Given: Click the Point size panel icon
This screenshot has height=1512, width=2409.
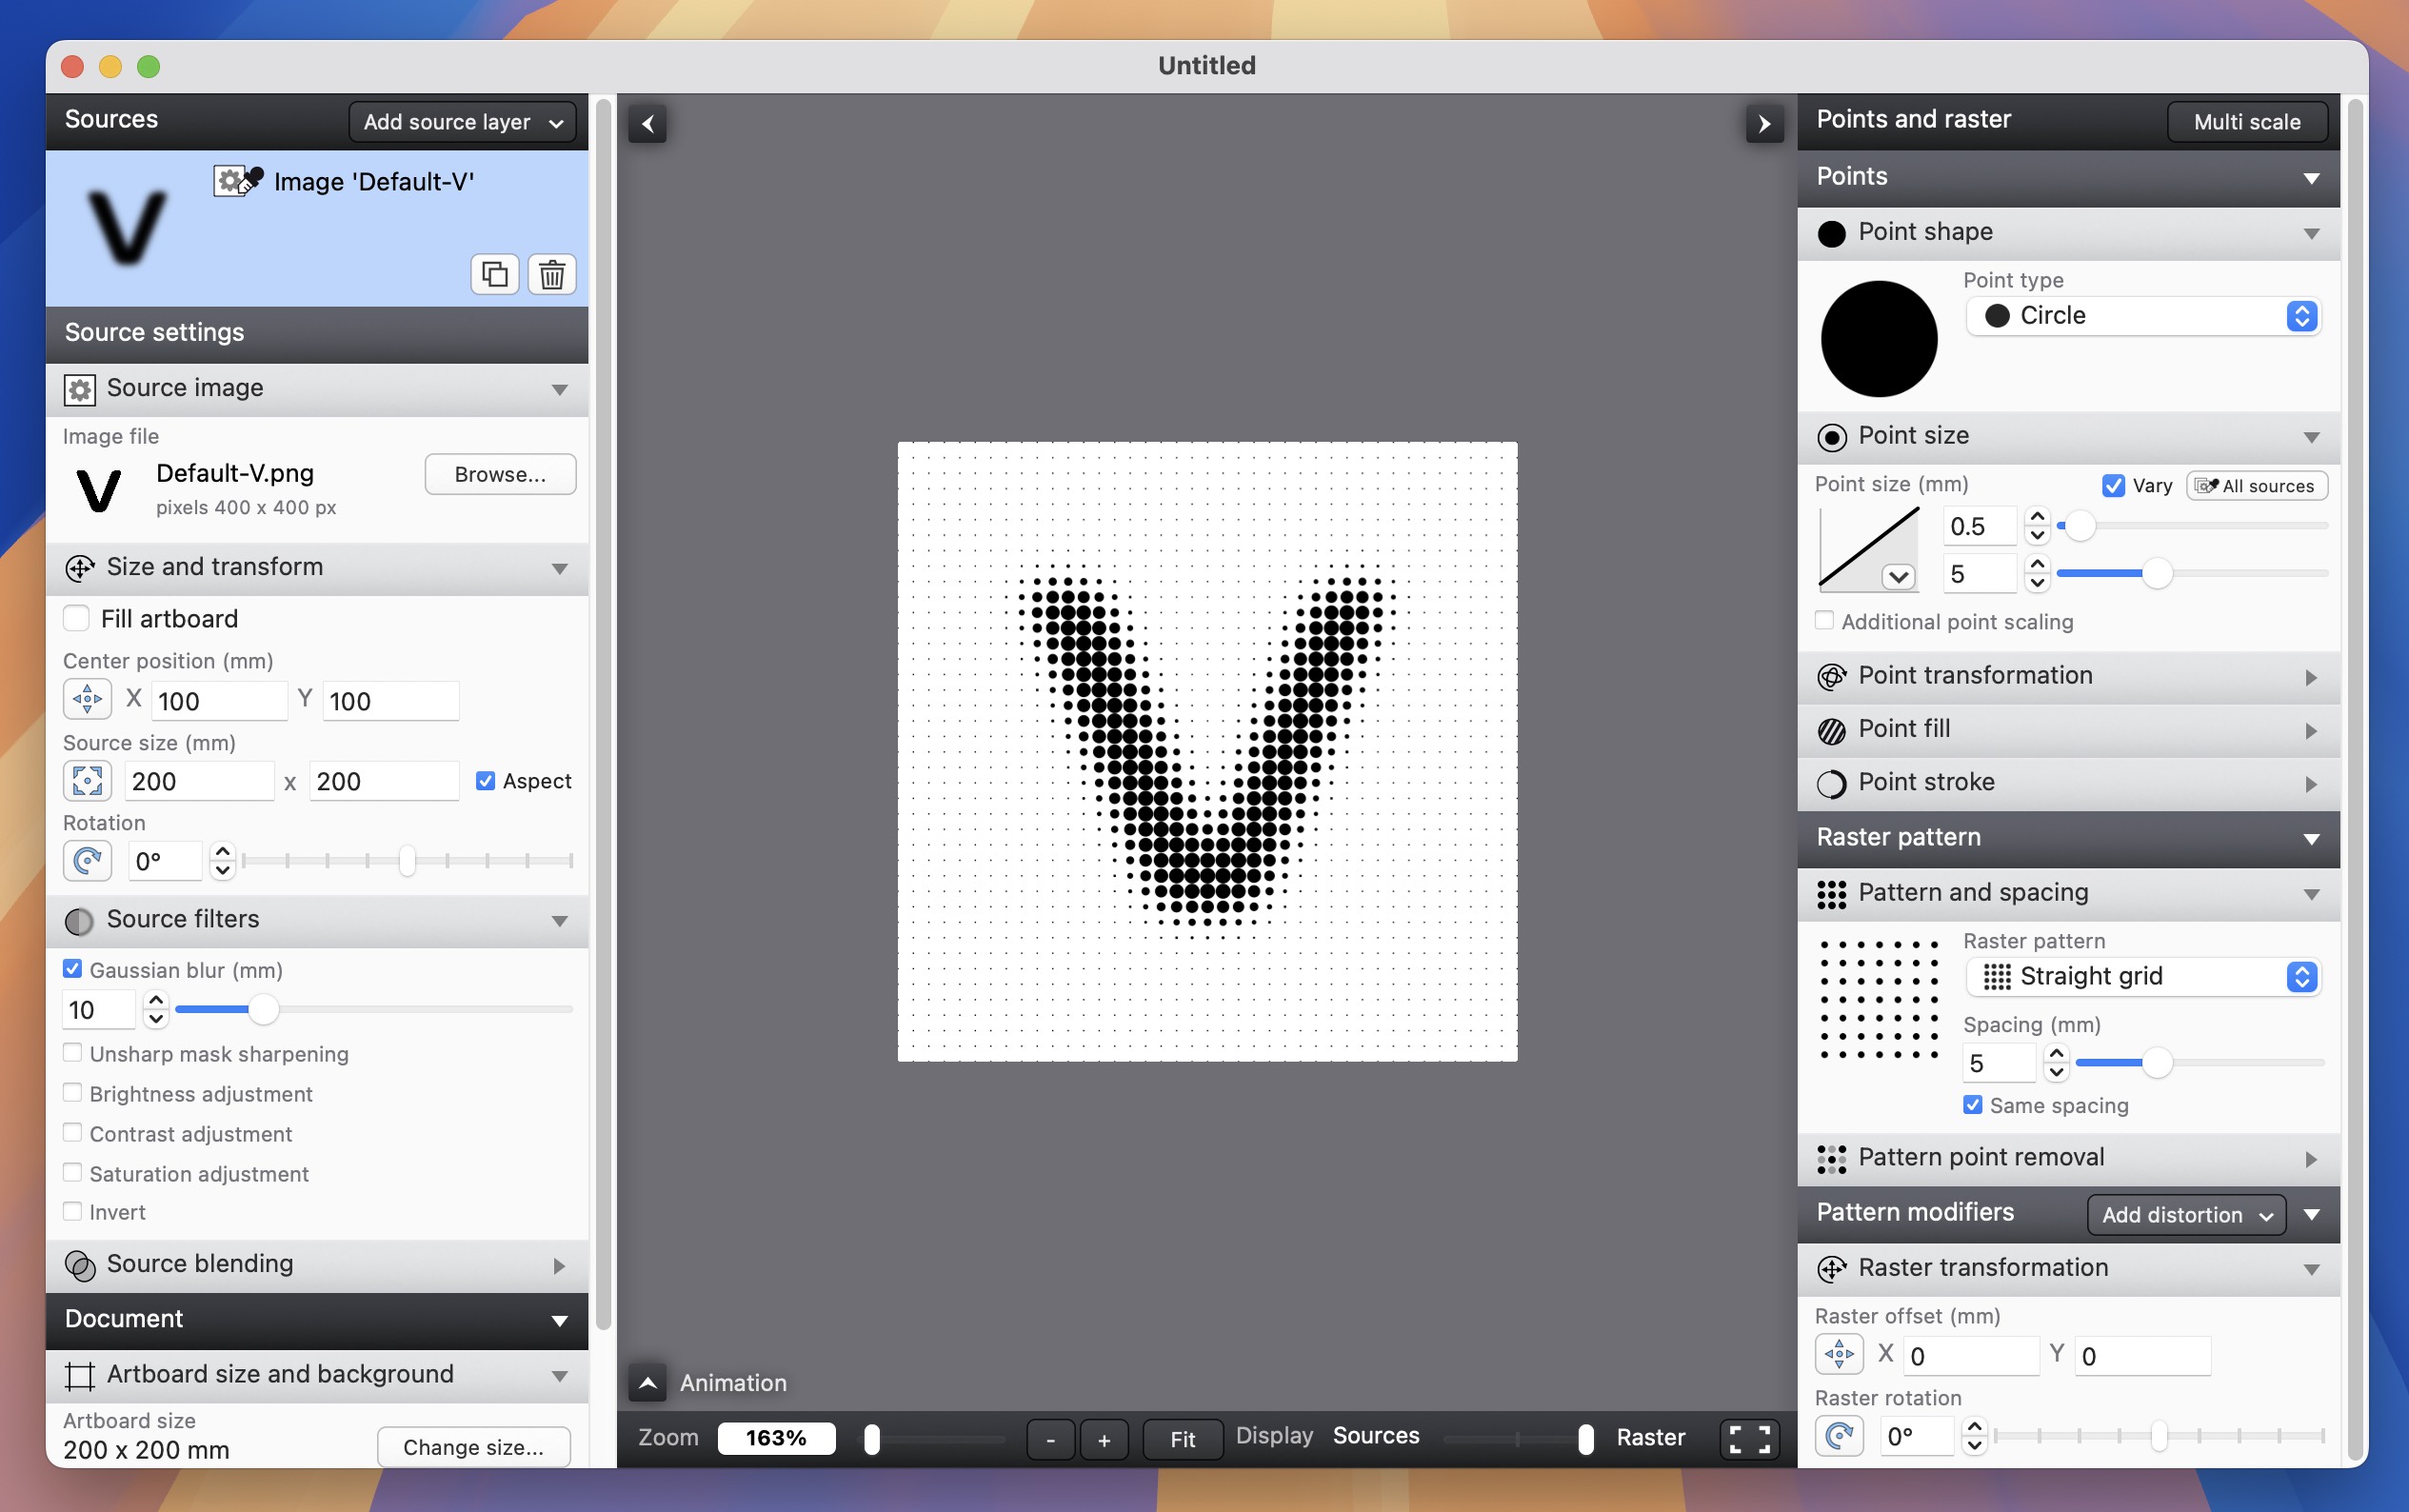Looking at the screenshot, I should [1832, 435].
